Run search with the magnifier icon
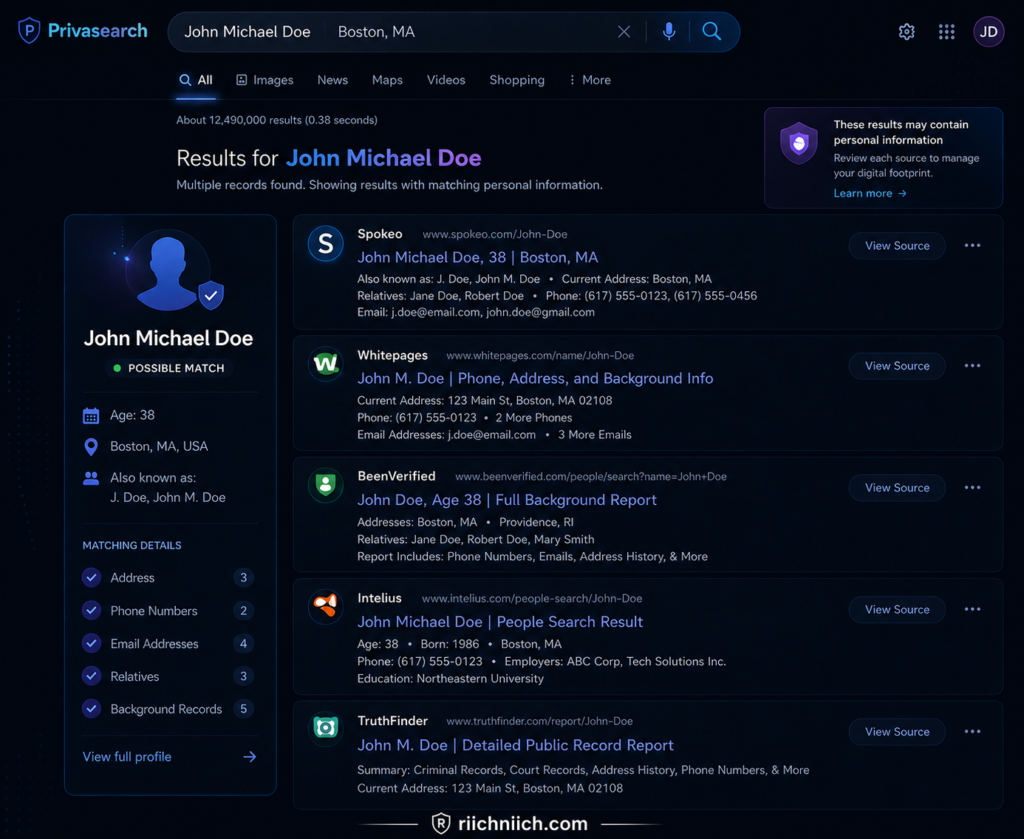Image resolution: width=1024 pixels, height=839 pixels. tap(711, 31)
